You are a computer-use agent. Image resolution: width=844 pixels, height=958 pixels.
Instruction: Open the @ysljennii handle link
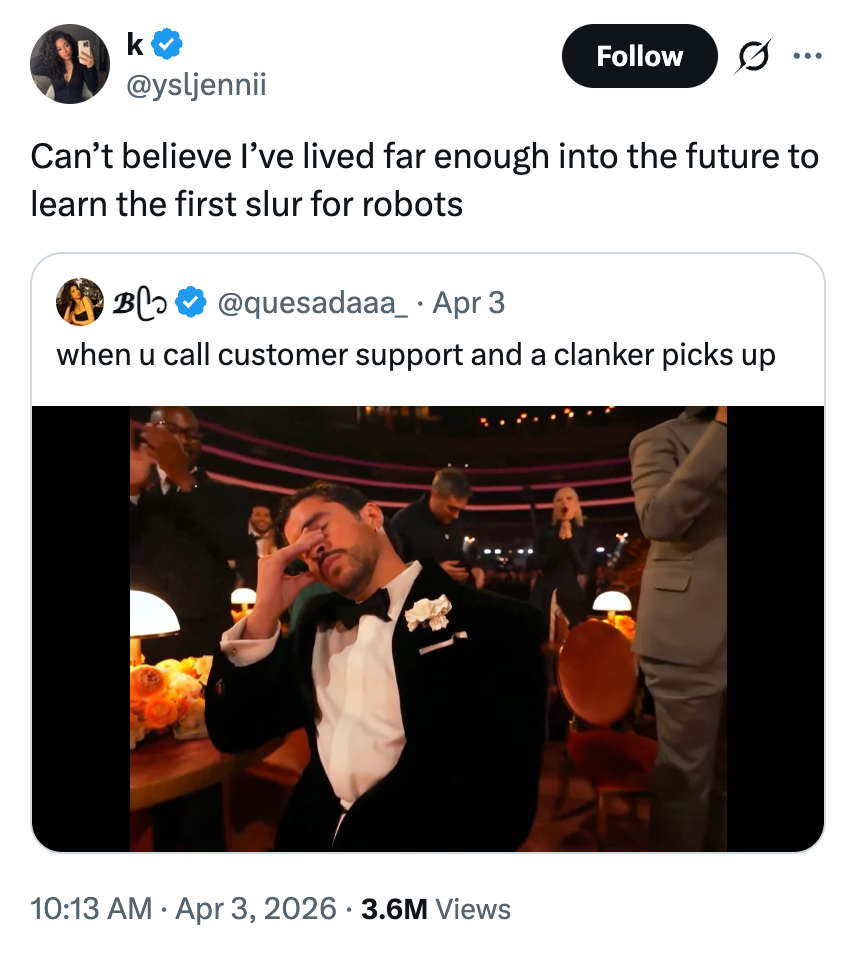point(196,86)
